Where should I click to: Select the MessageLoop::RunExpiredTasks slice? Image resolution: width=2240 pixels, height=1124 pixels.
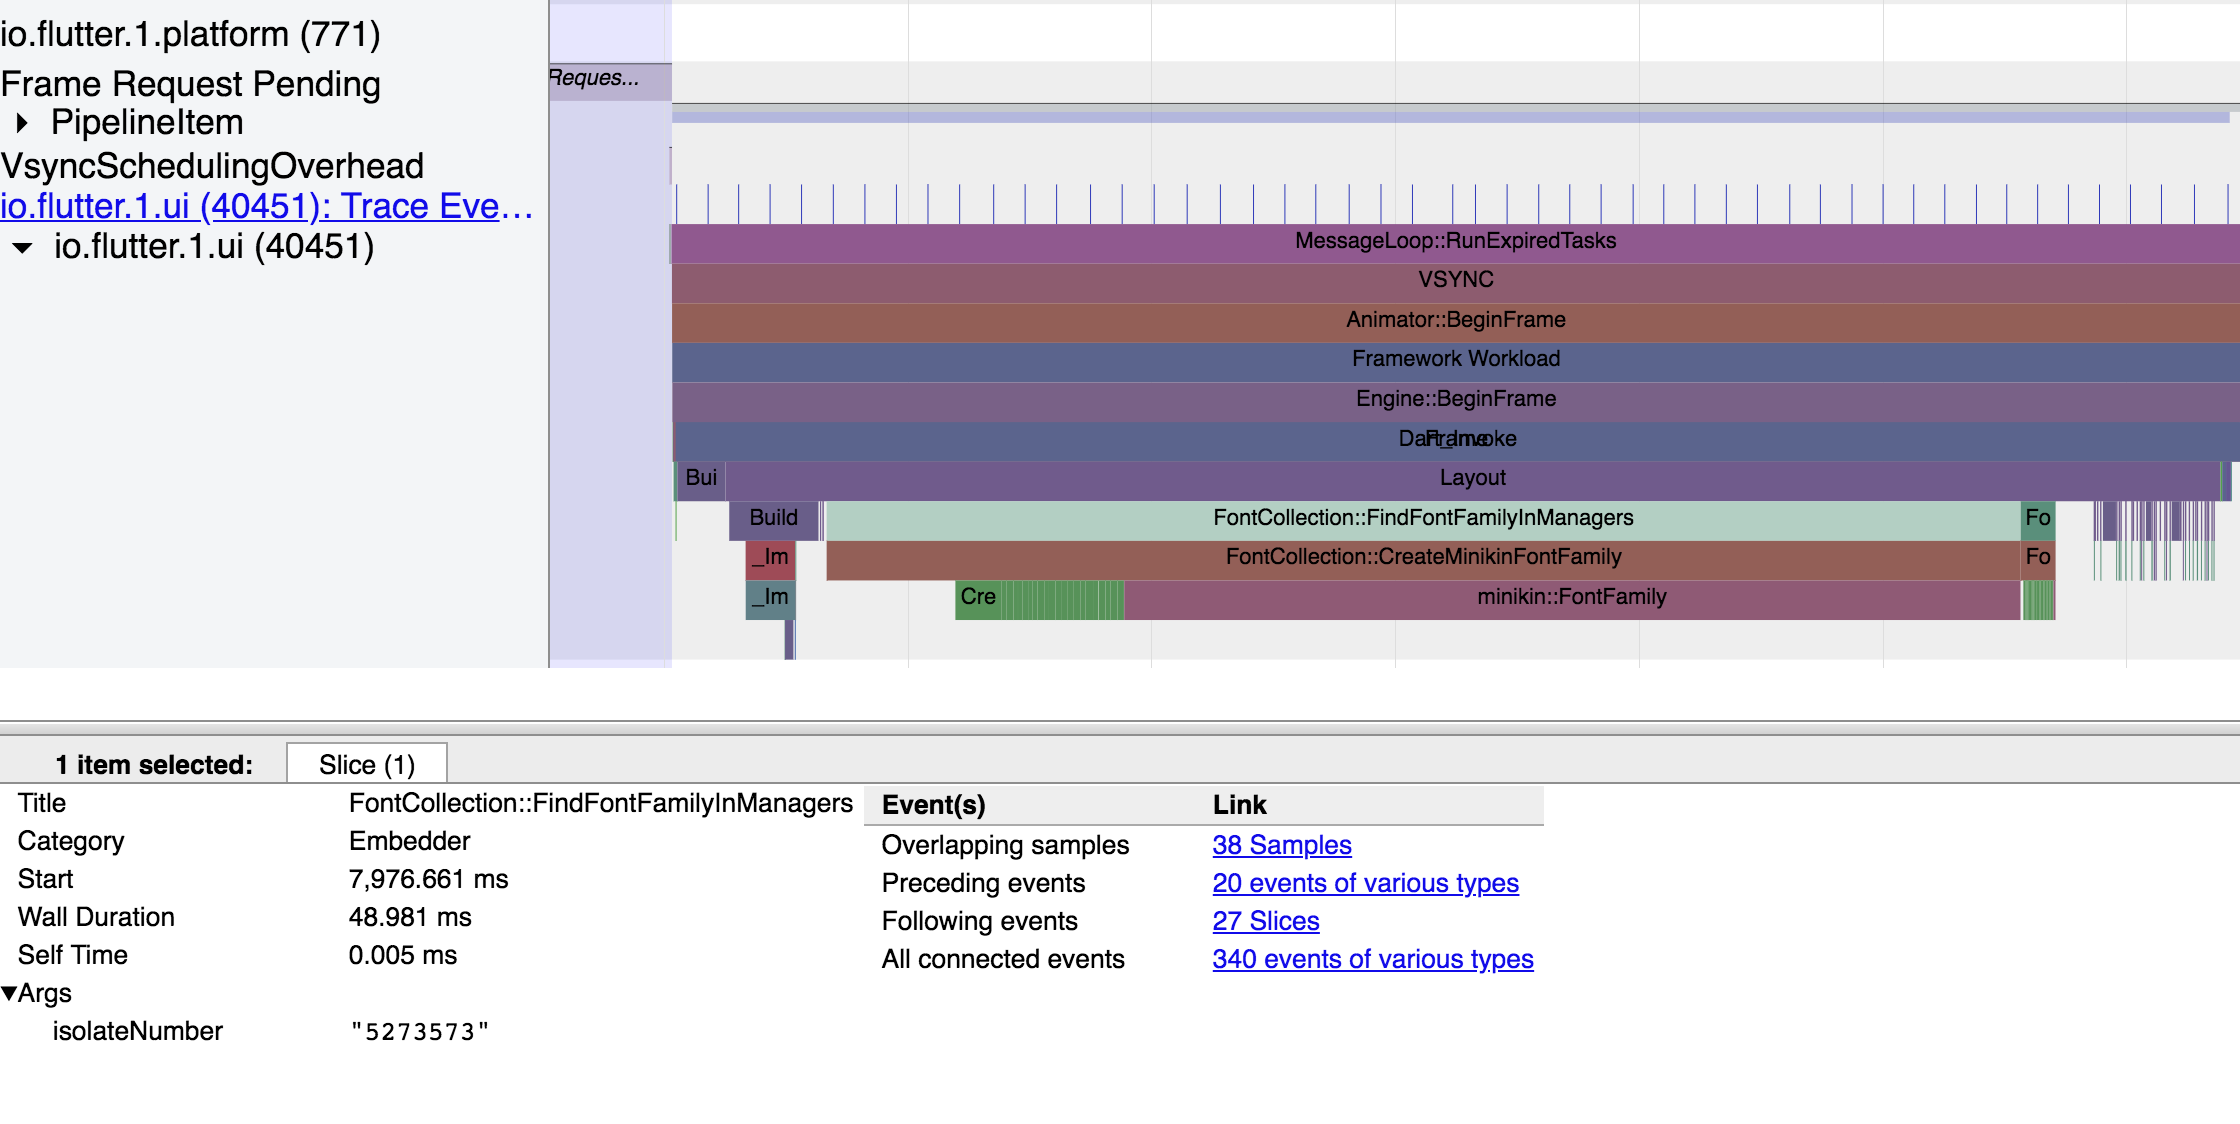click(1455, 241)
